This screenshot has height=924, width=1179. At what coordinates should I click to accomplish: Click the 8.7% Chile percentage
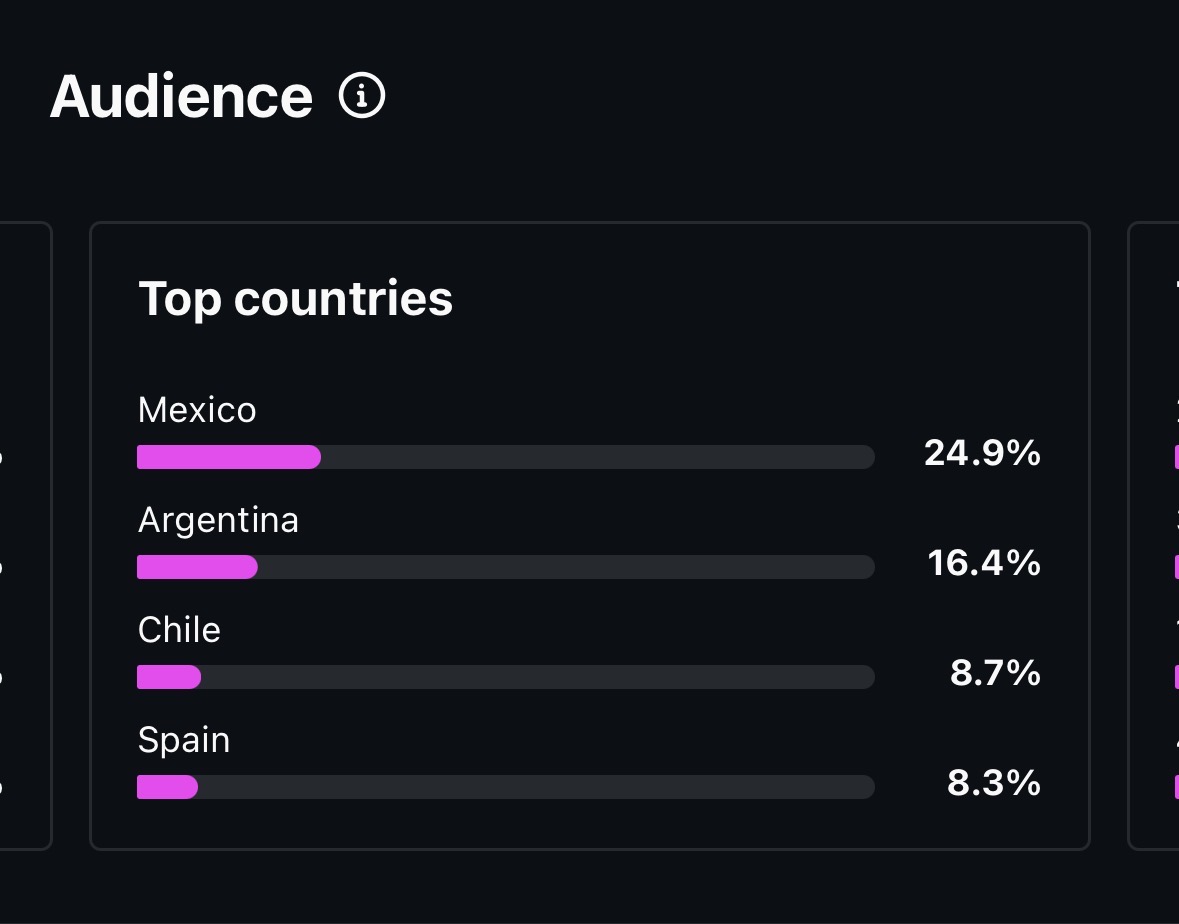coord(995,673)
